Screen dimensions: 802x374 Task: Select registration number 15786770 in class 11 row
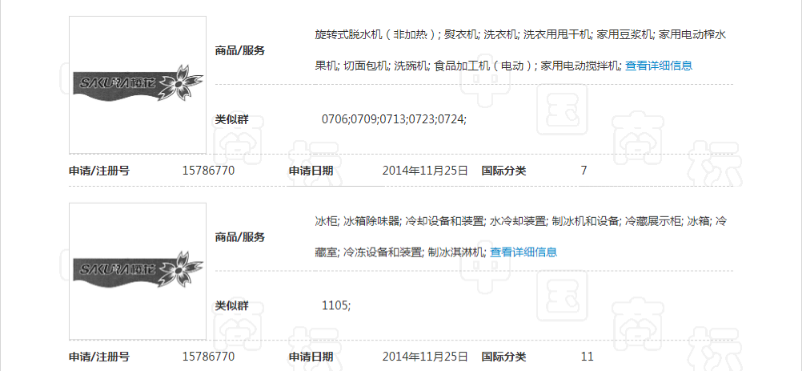click(209, 357)
